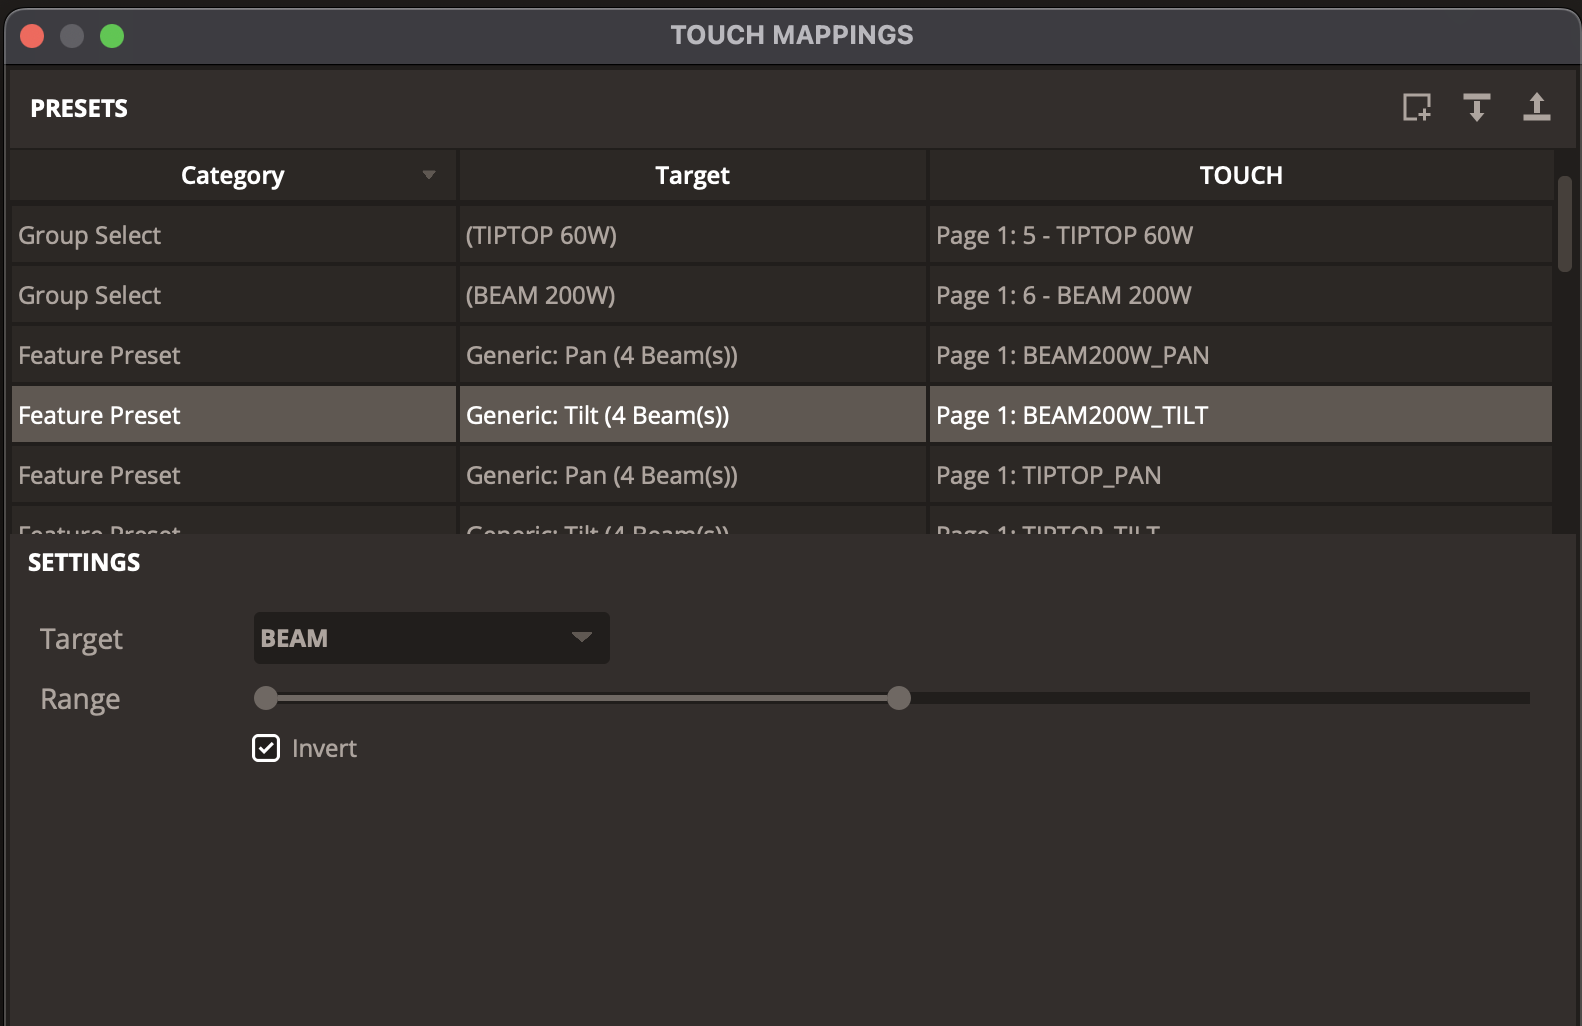Click the TOUCH column header
1582x1026 pixels.
point(1240,175)
